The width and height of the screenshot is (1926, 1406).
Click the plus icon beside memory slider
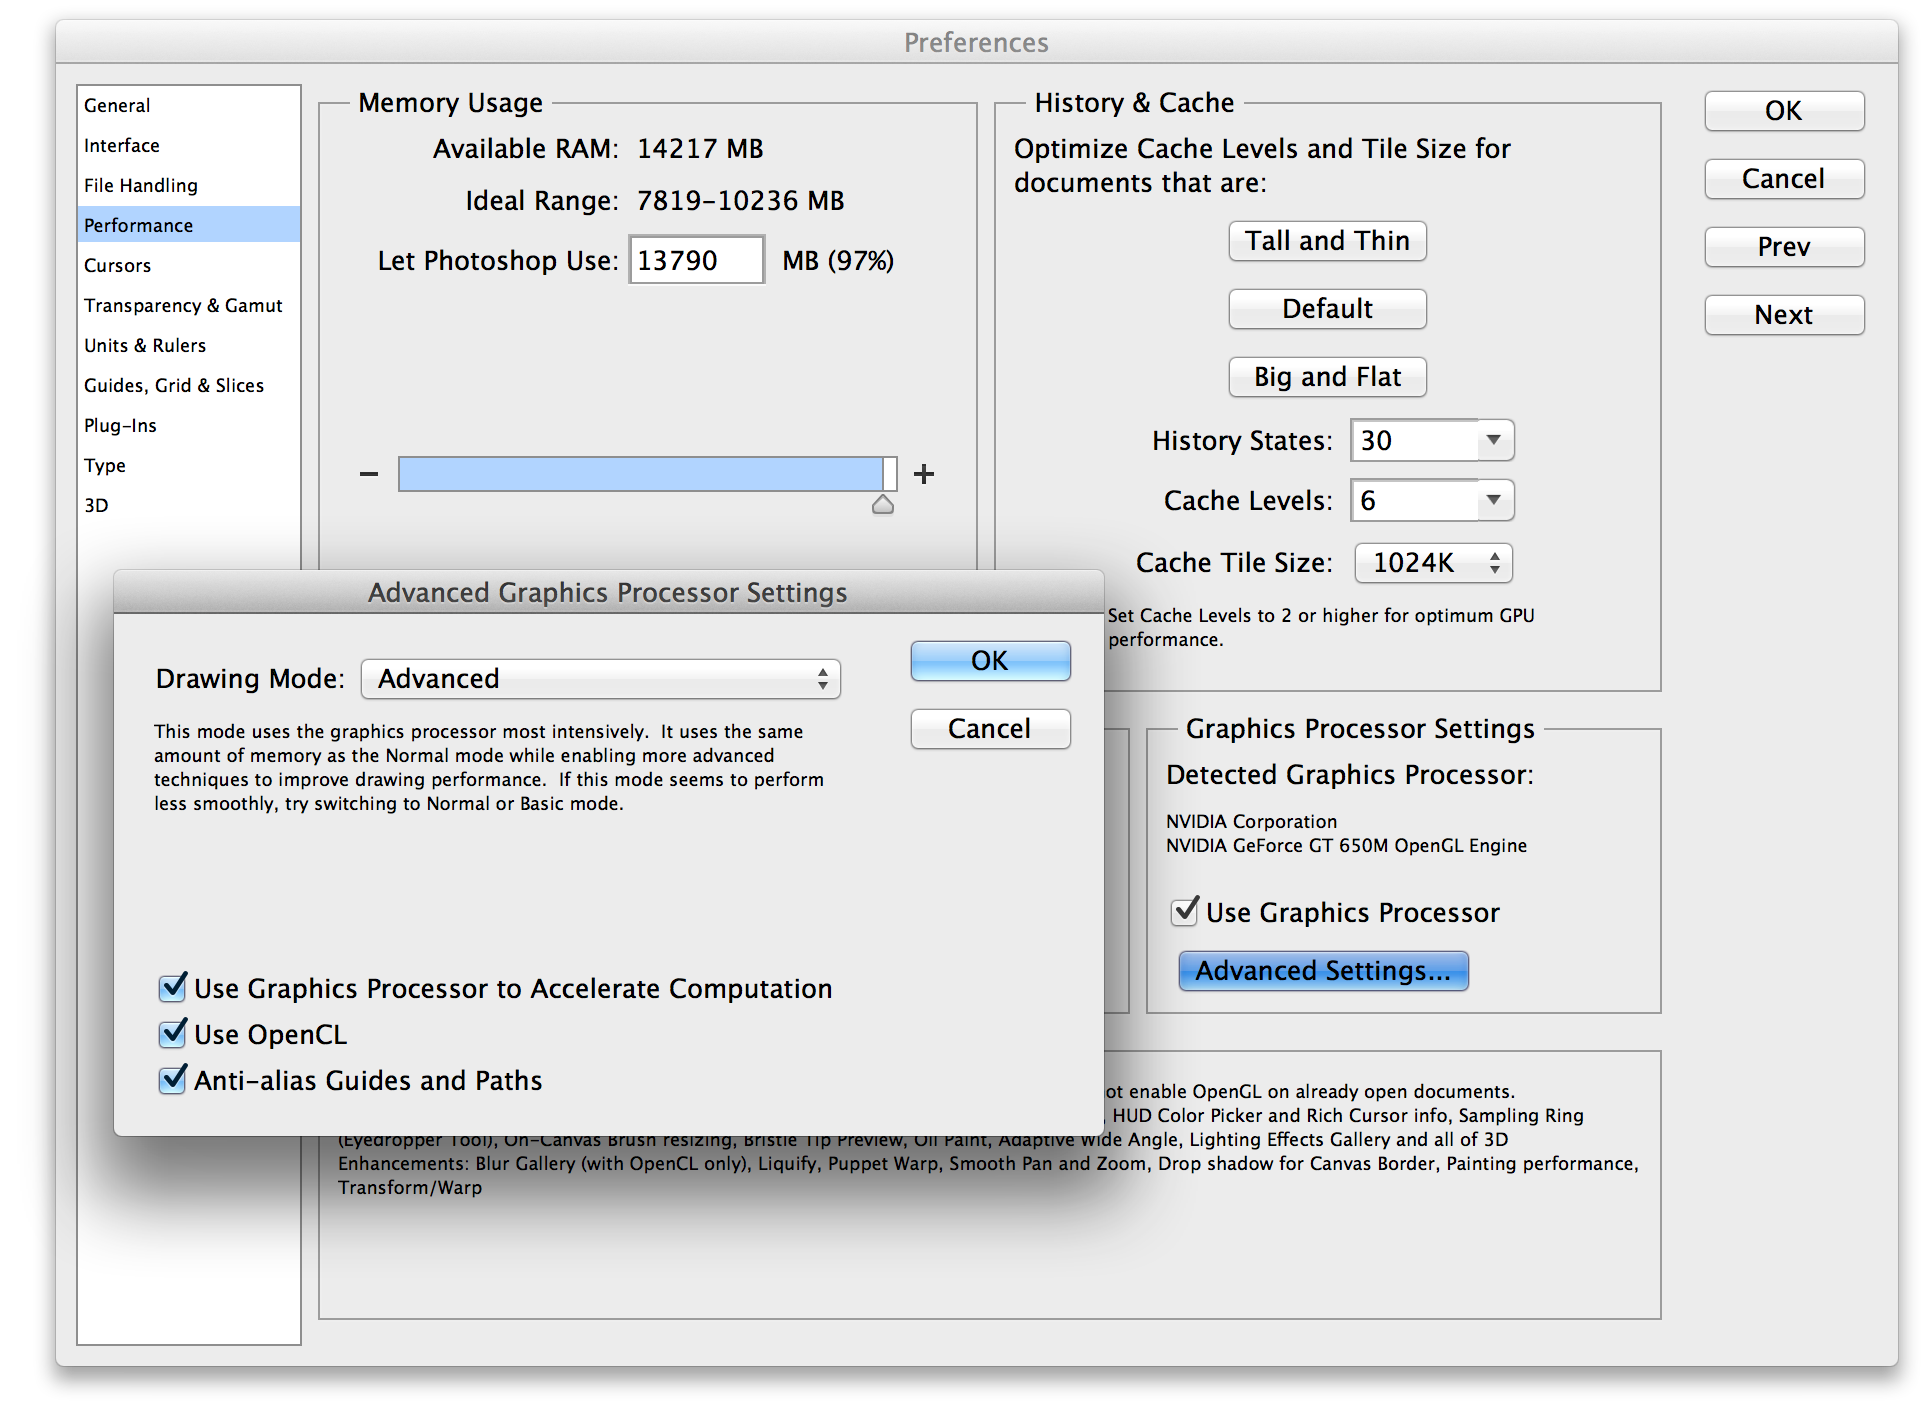[924, 474]
